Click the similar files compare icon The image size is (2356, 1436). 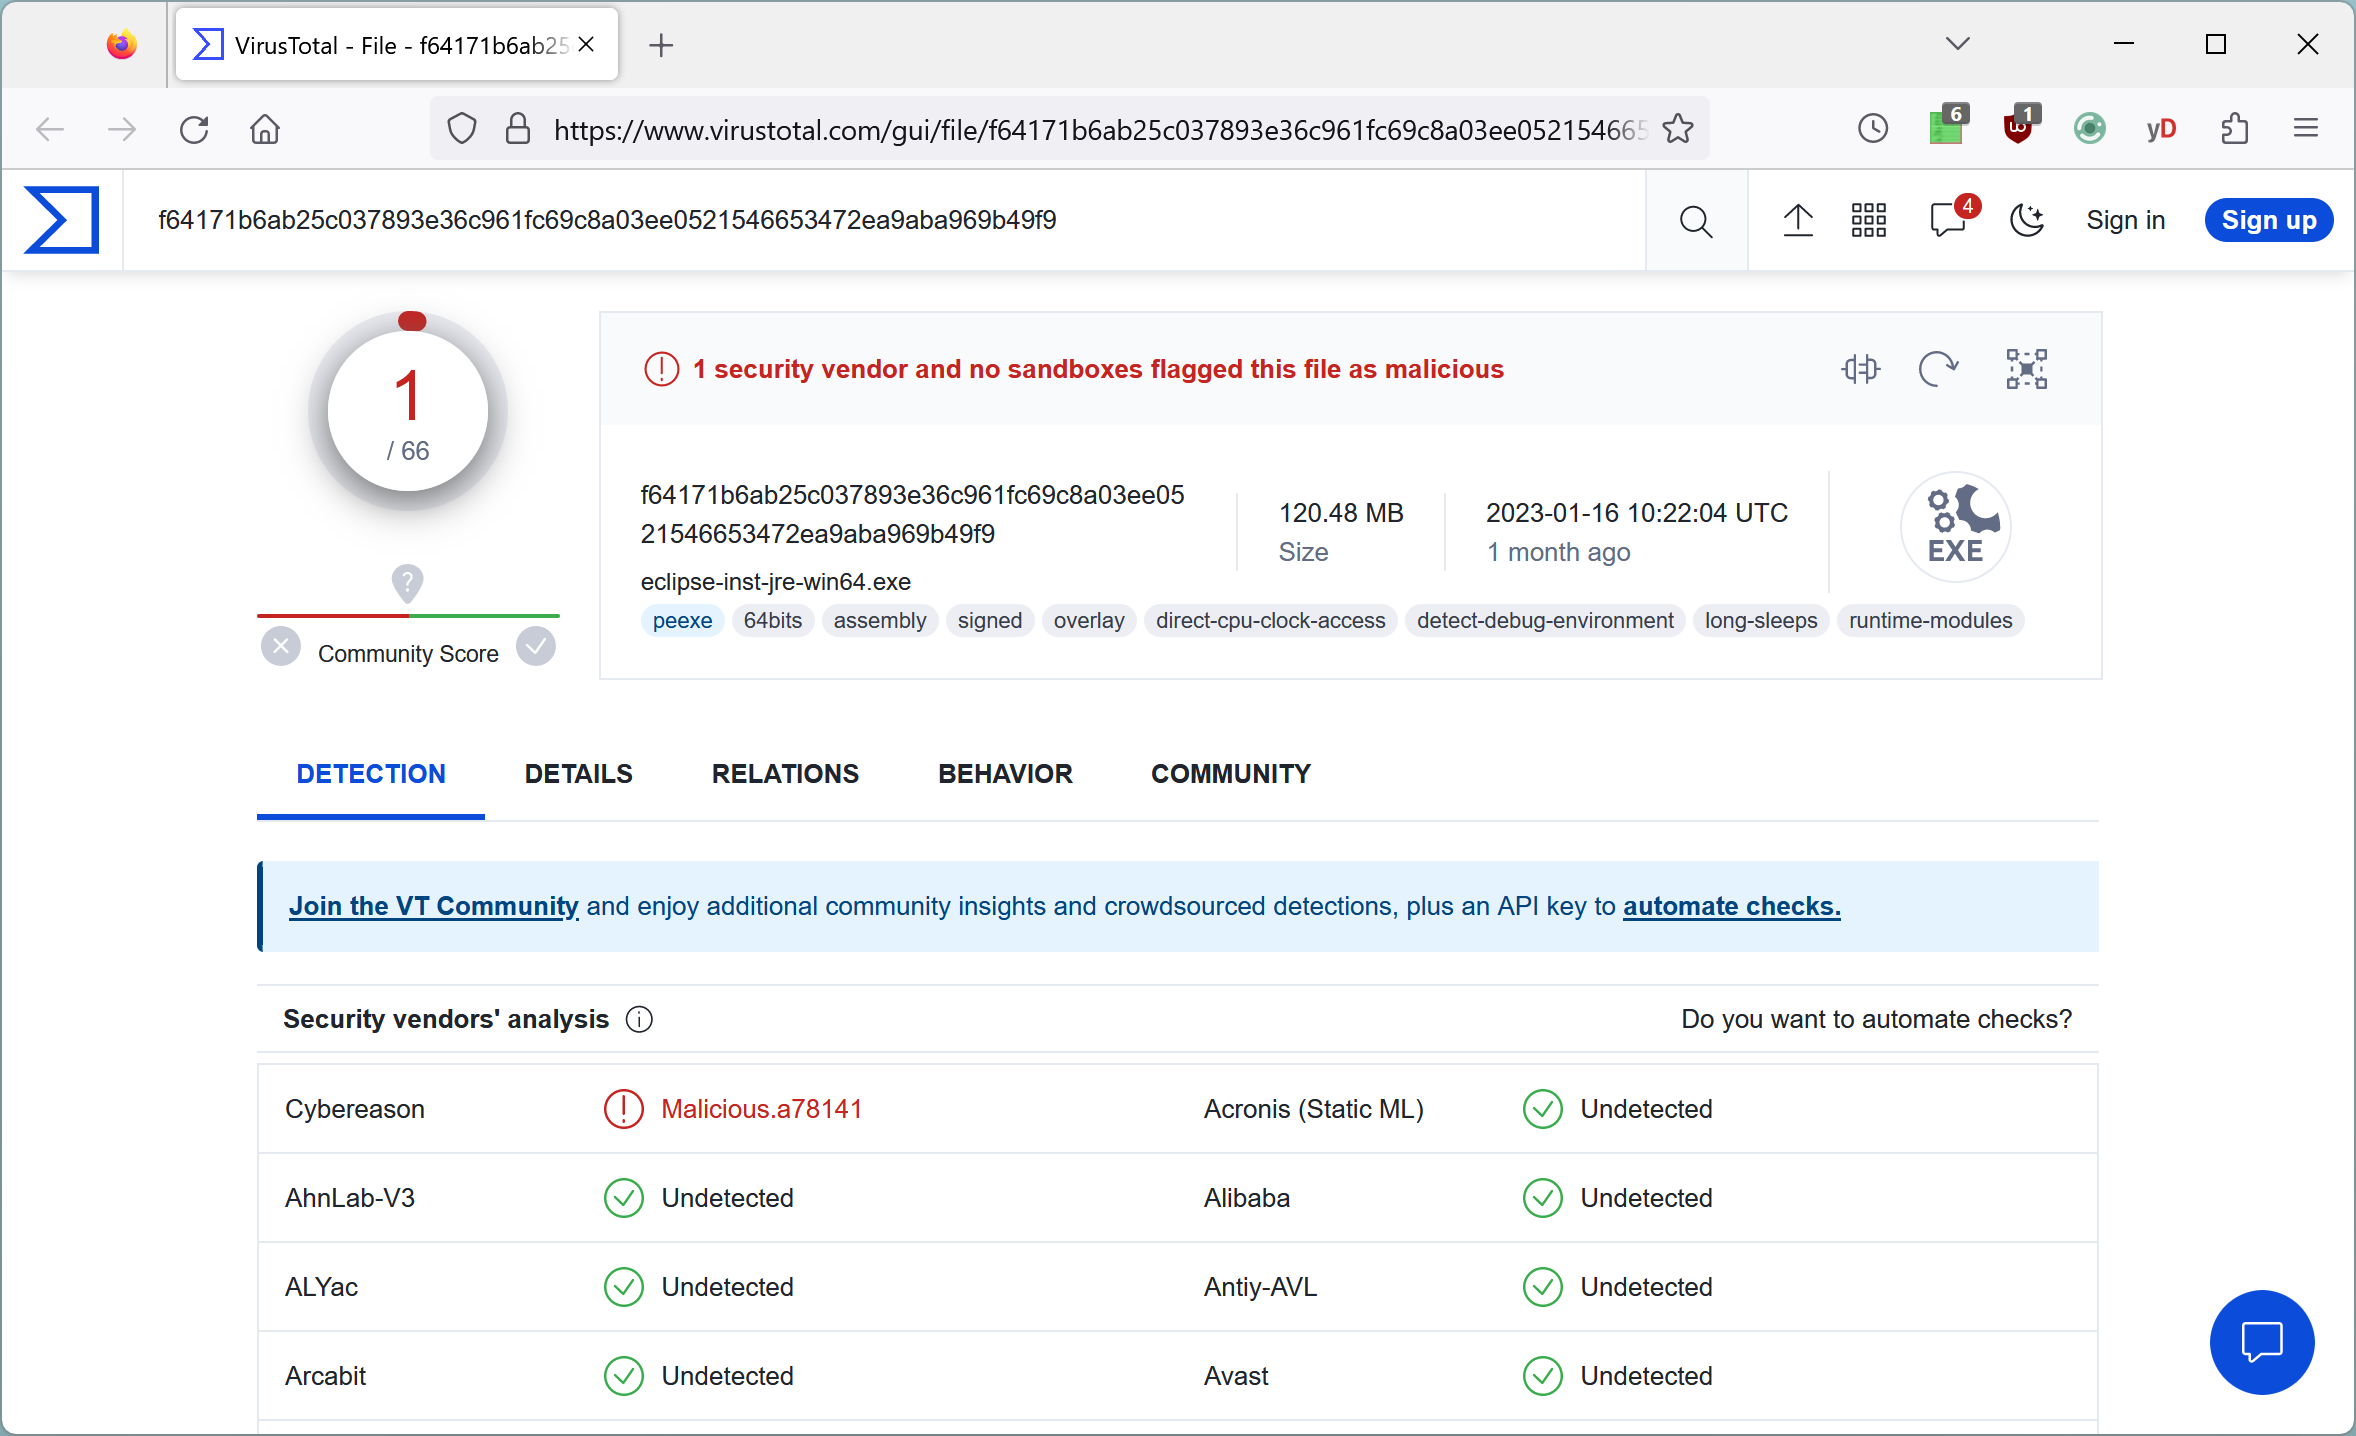point(1860,369)
